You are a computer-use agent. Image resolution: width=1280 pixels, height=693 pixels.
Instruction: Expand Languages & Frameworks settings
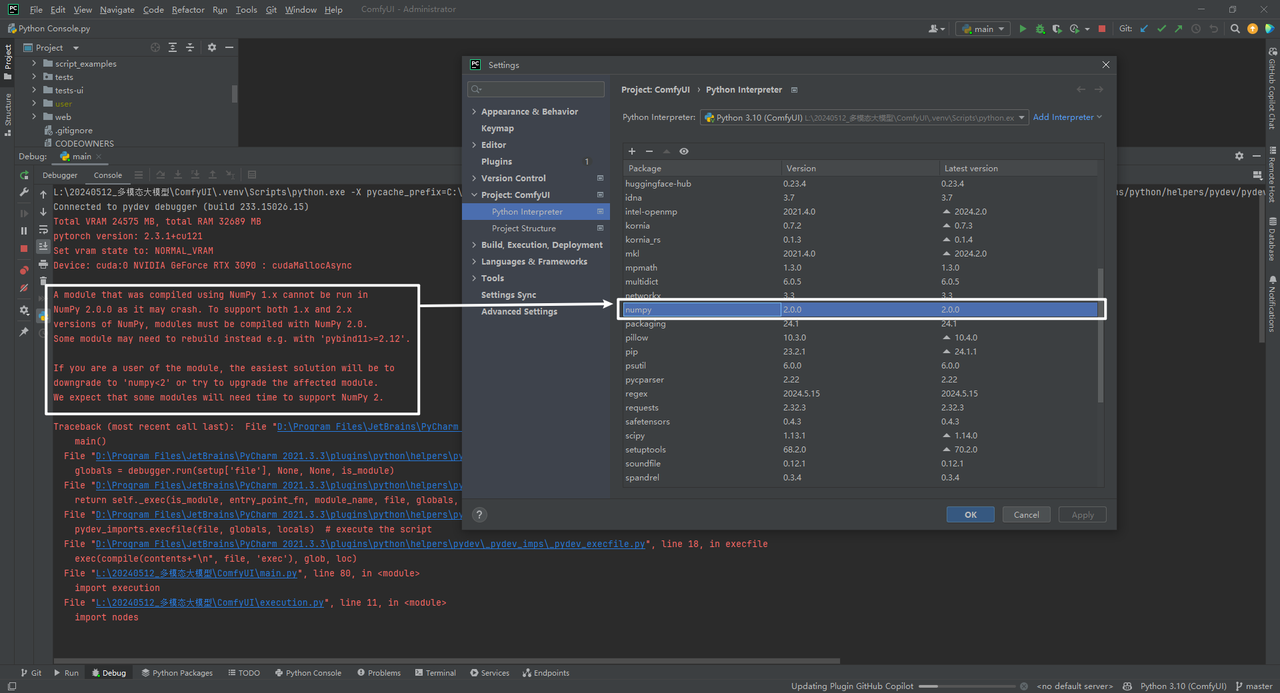click(474, 262)
